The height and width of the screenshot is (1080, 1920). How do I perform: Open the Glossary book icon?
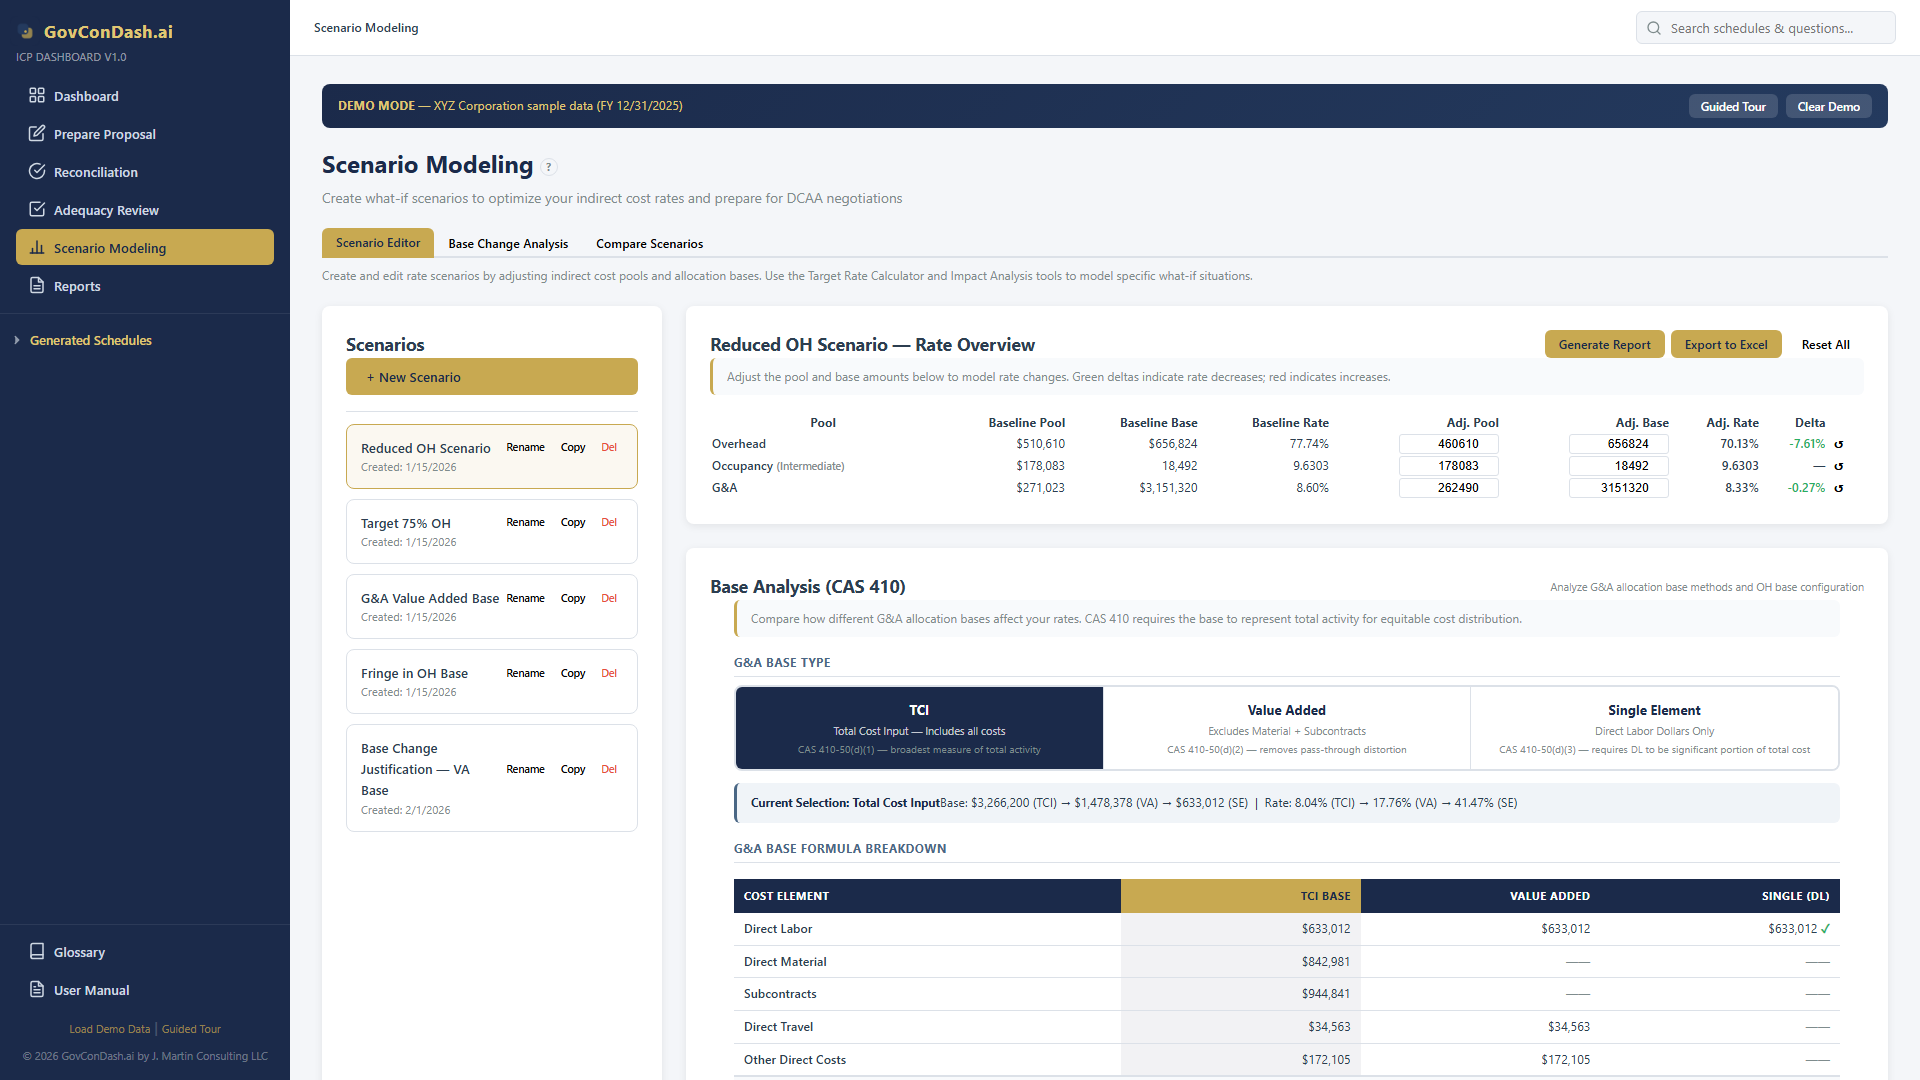pyautogui.click(x=37, y=952)
